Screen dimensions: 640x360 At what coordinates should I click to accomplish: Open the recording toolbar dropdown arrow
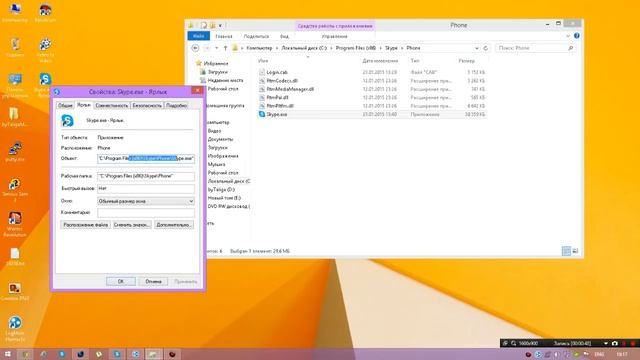tap(606, 343)
